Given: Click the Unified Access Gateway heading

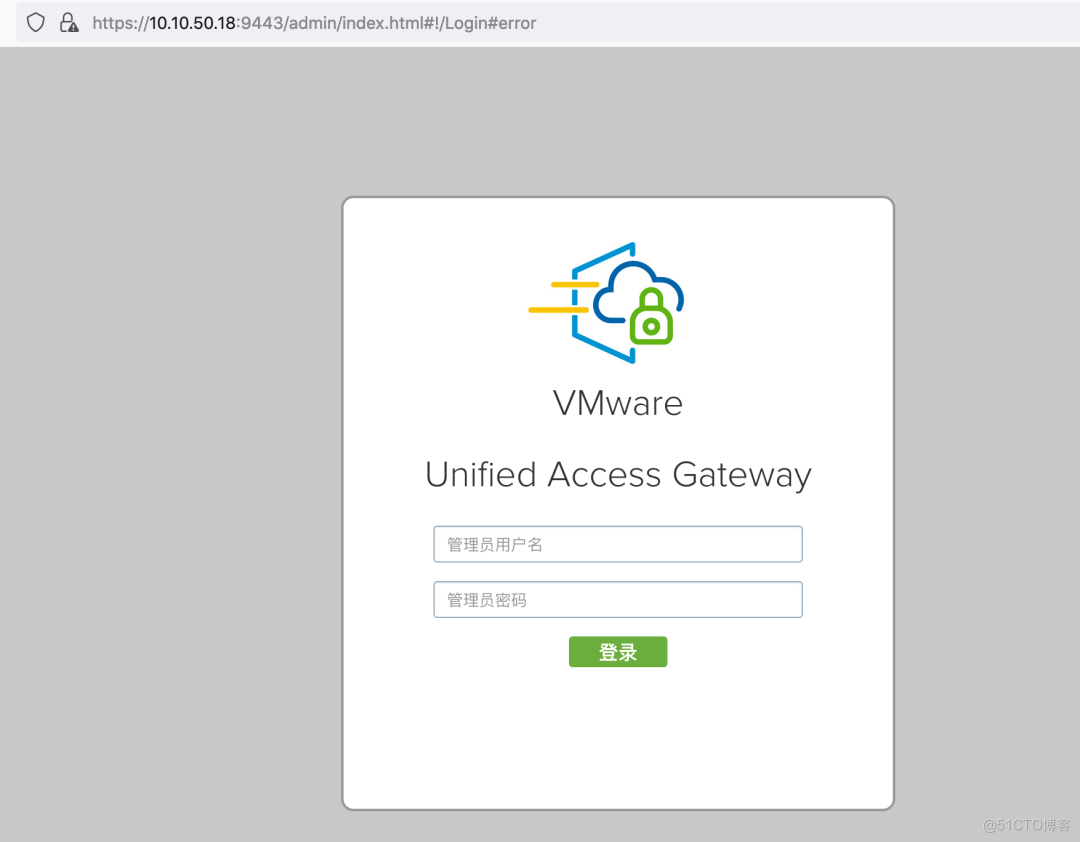Looking at the screenshot, I should [x=617, y=474].
